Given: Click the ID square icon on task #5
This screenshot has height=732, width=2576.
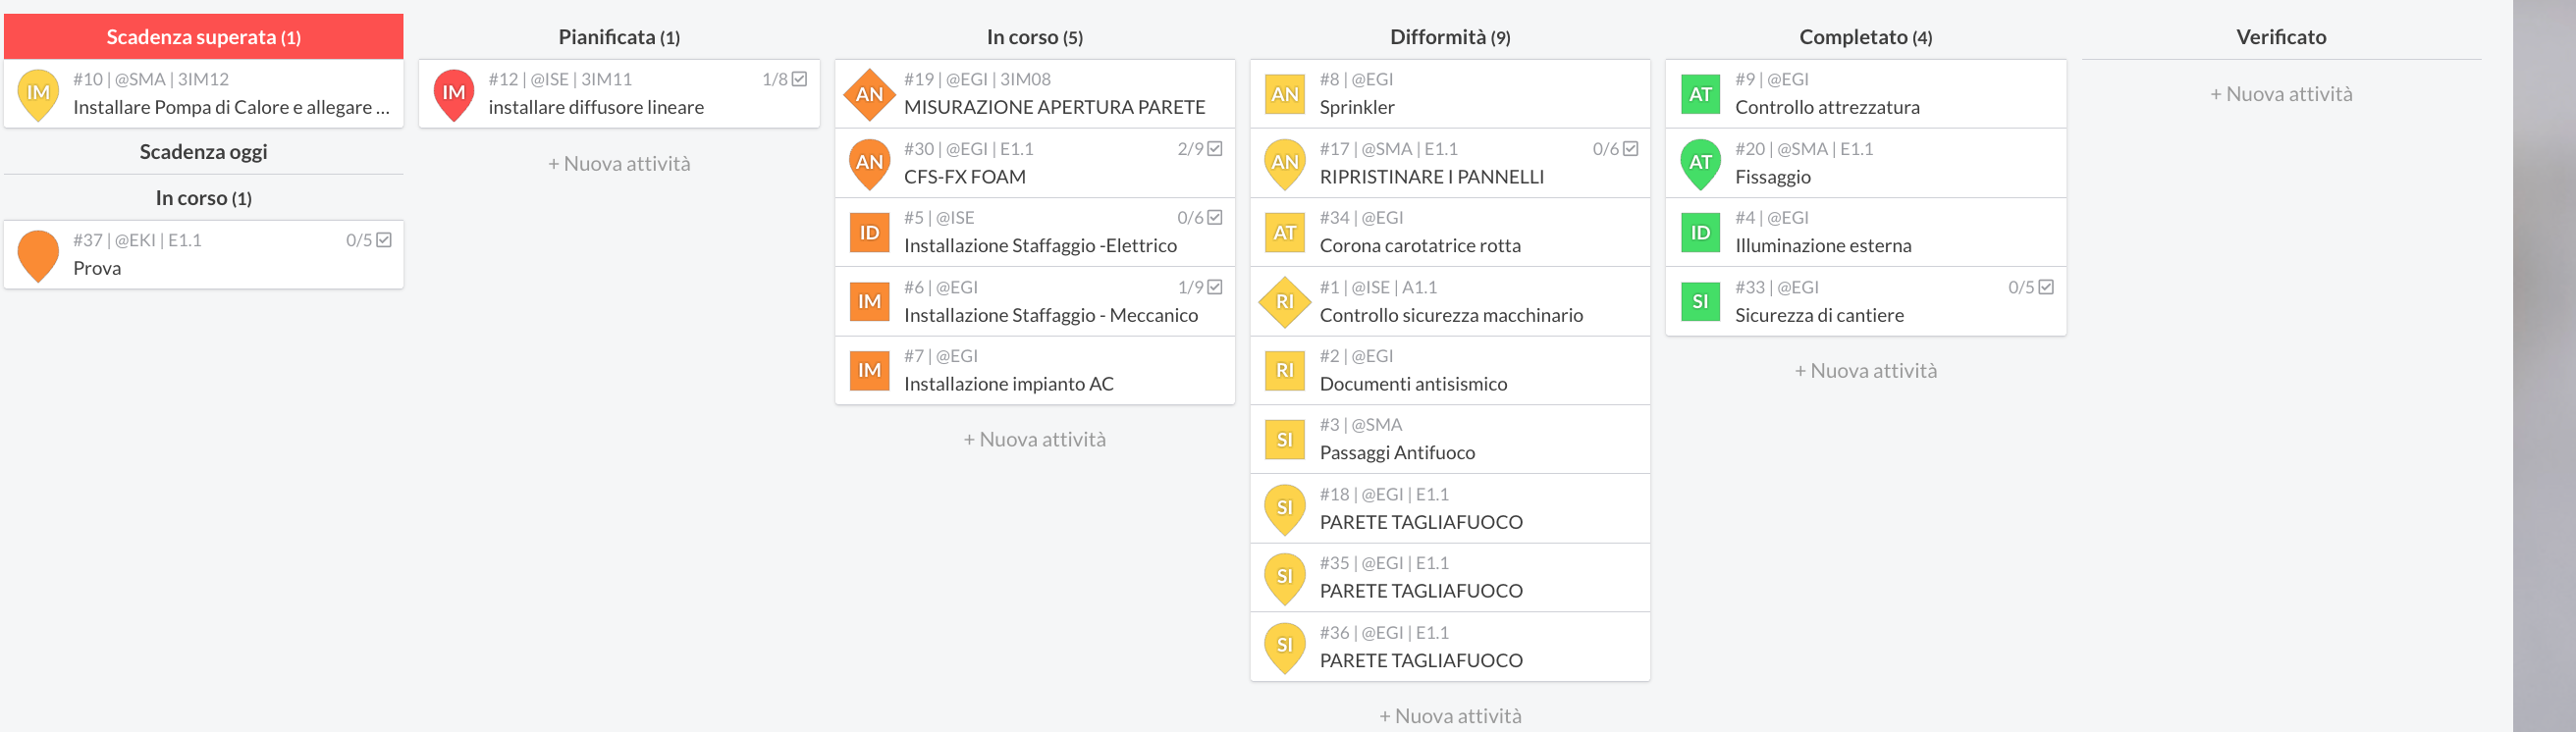Looking at the screenshot, I should (869, 232).
